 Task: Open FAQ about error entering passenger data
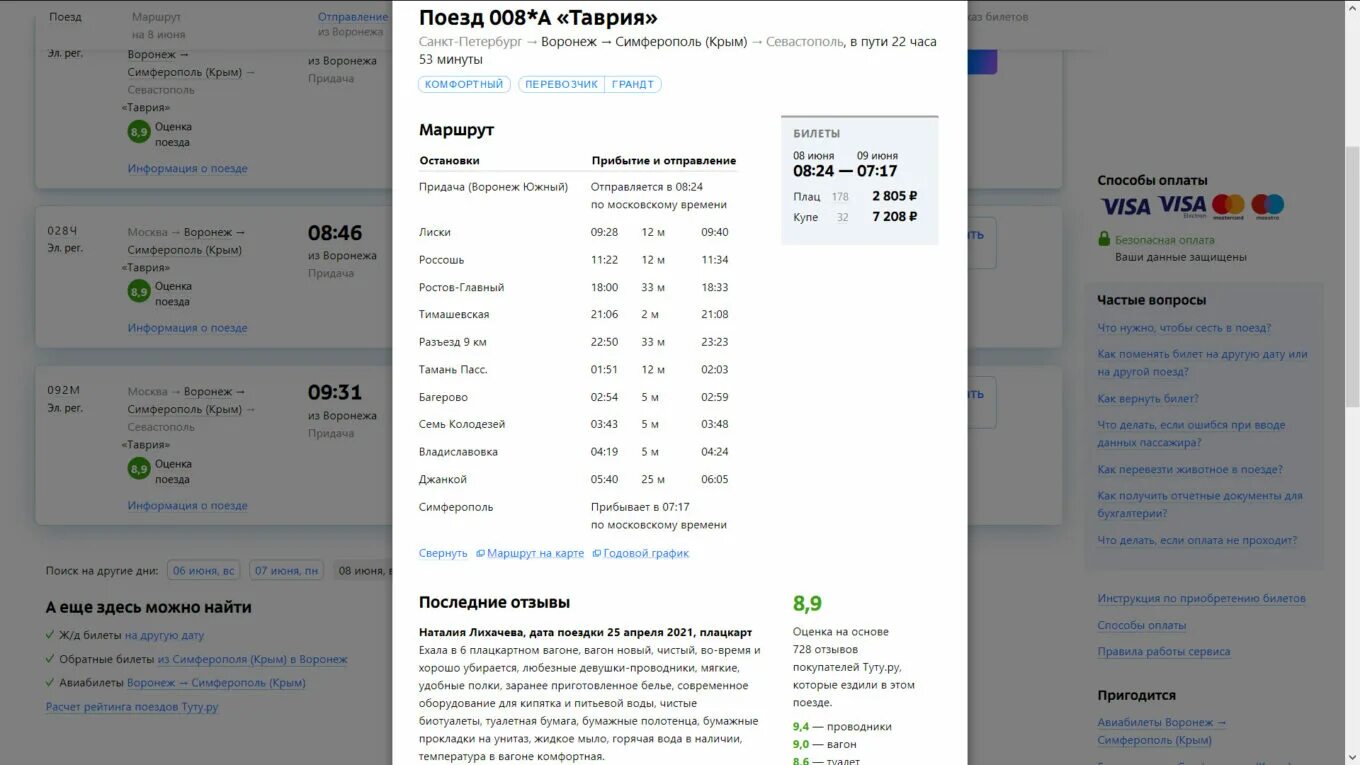[x=1191, y=434]
